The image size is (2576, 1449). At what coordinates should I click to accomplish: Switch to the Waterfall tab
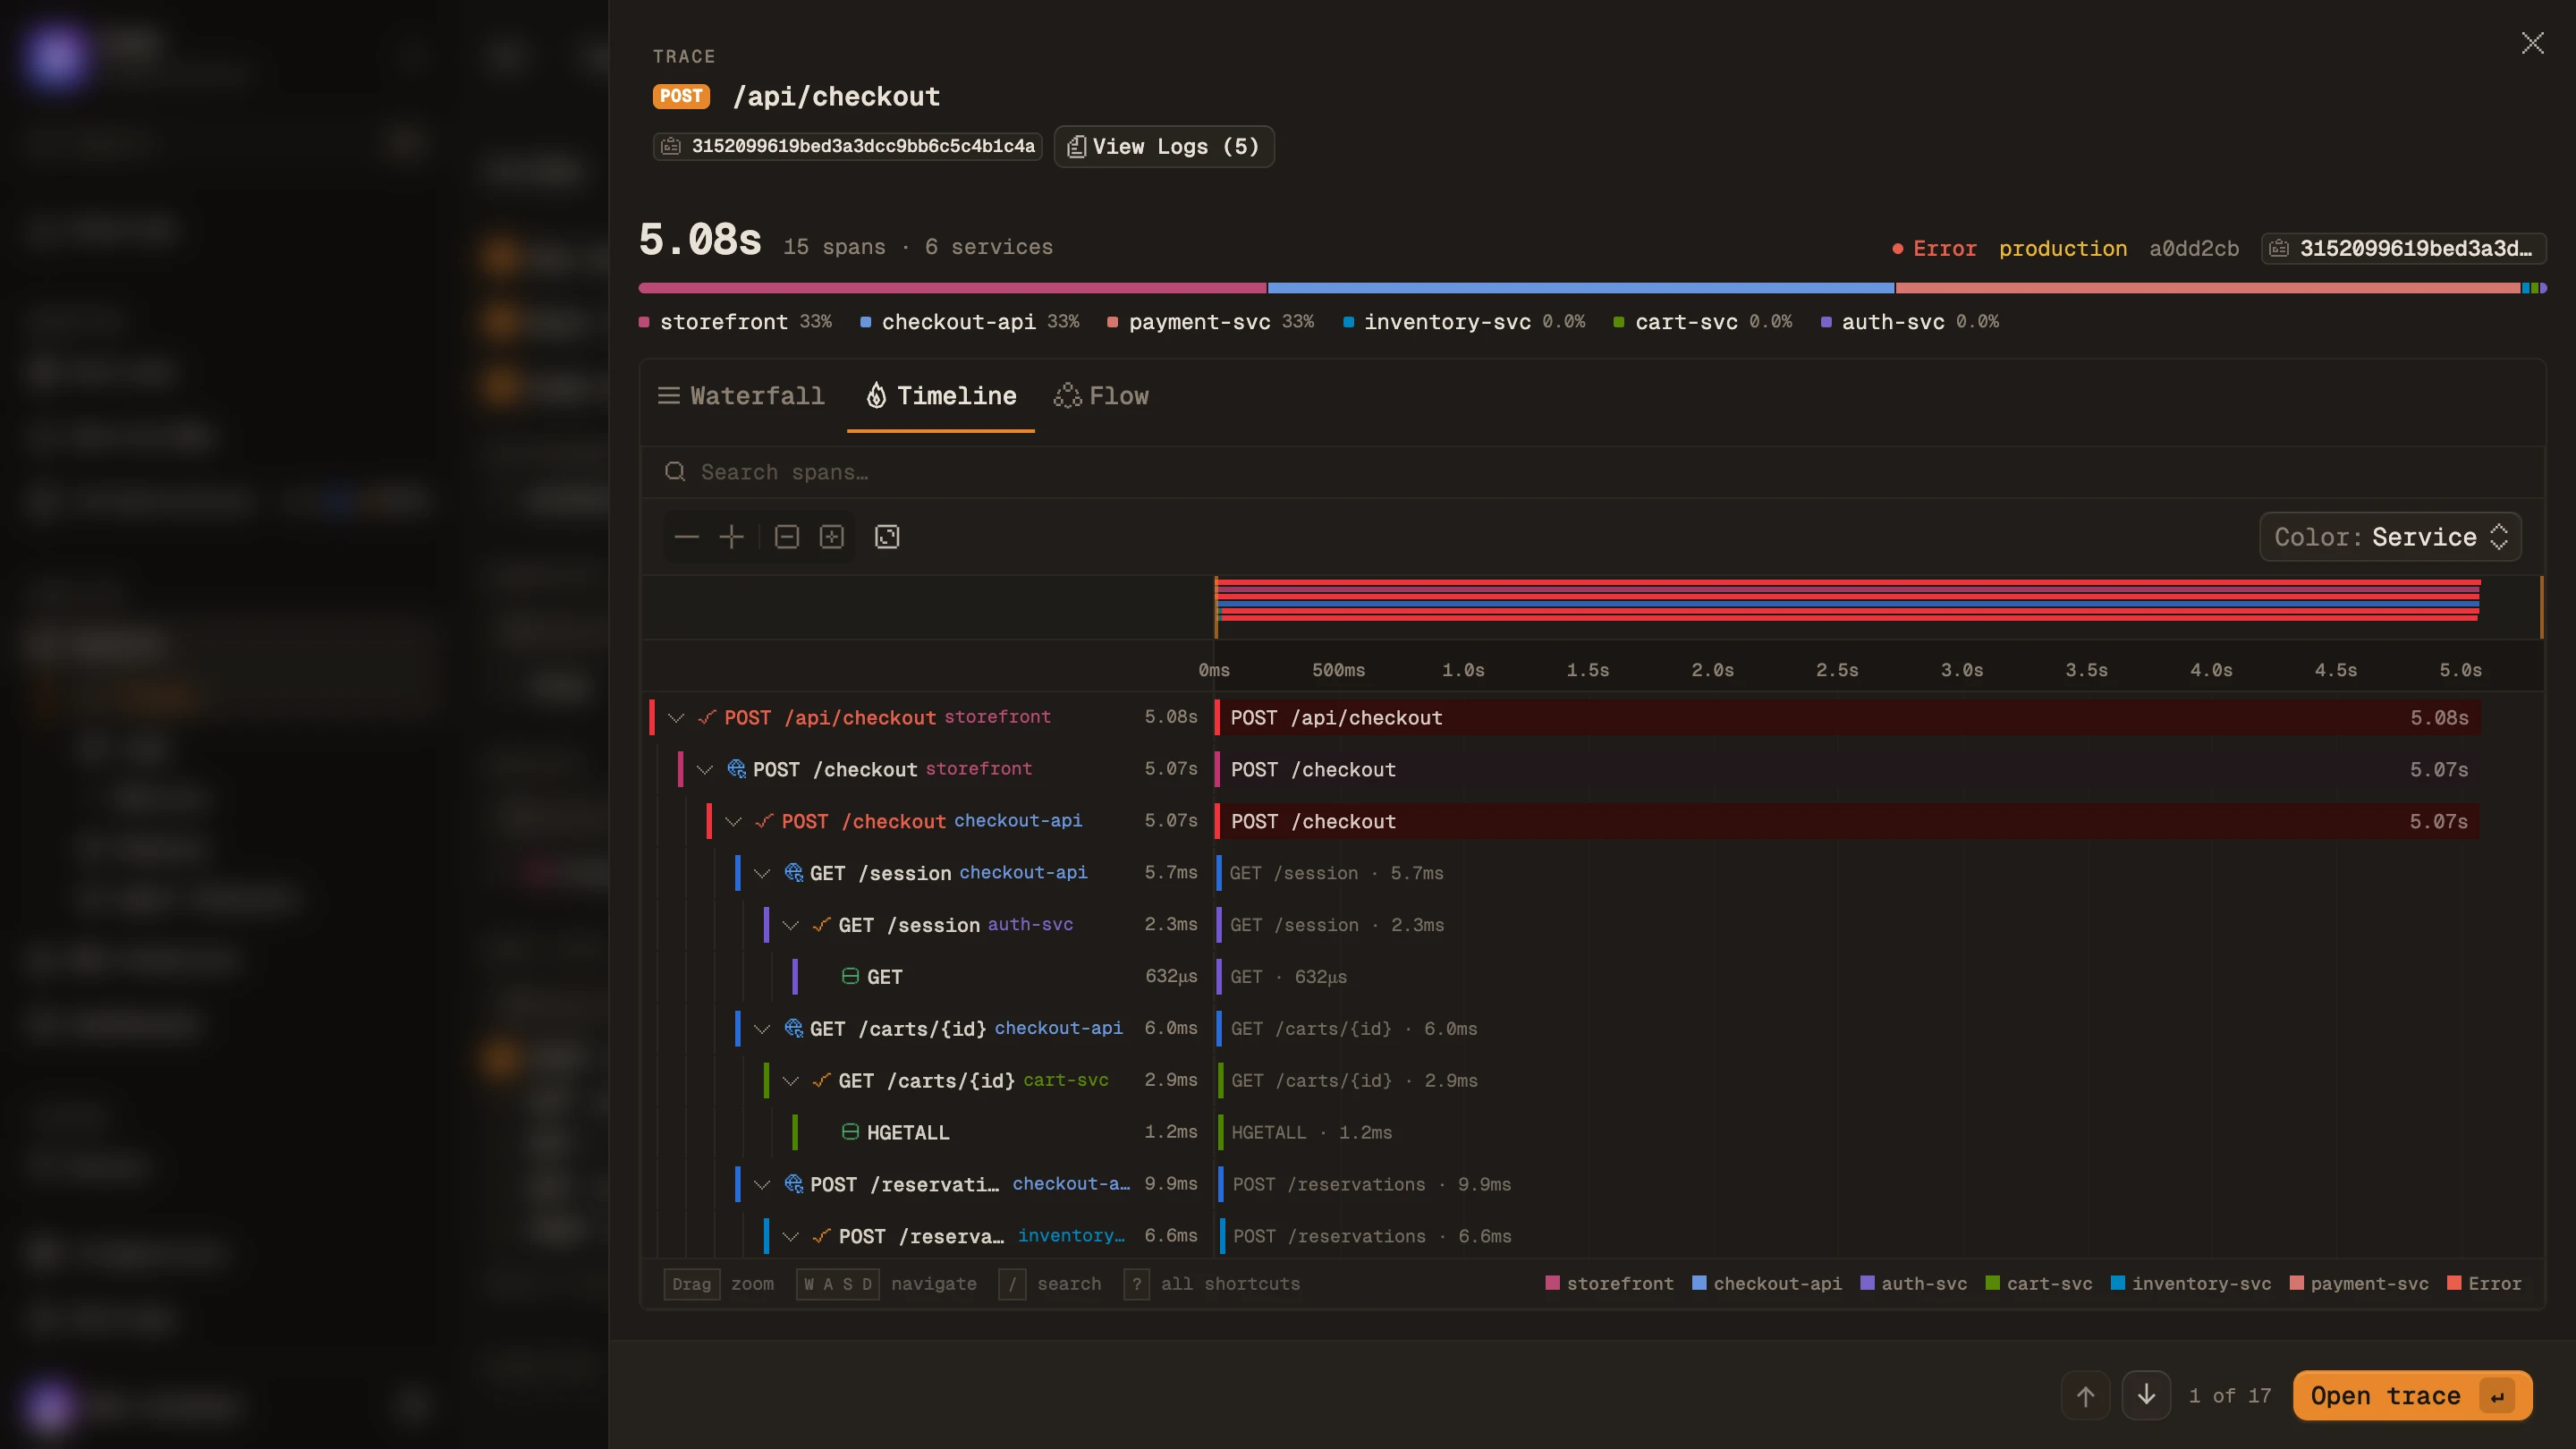click(741, 396)
